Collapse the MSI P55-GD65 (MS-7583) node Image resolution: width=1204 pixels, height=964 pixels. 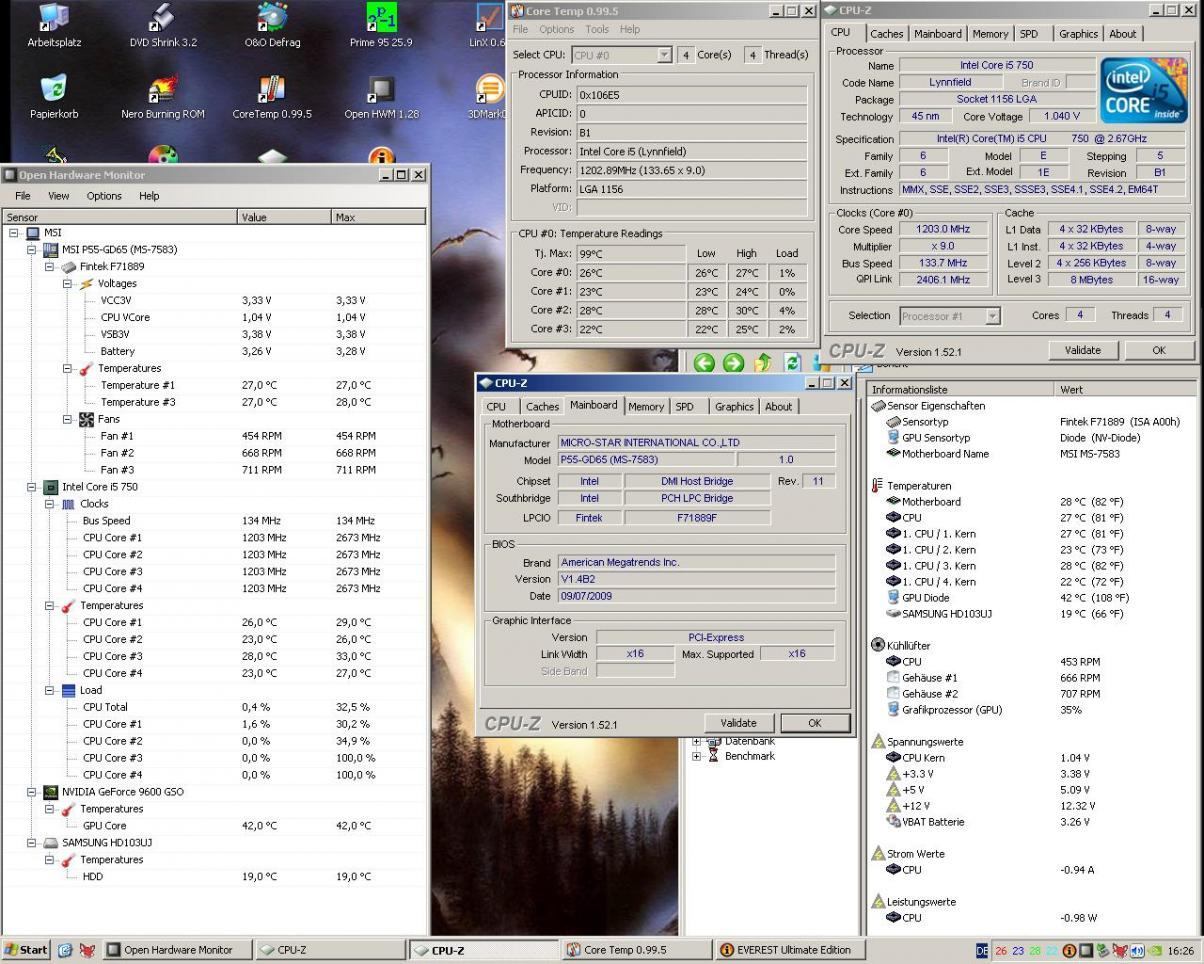(32, 250)
